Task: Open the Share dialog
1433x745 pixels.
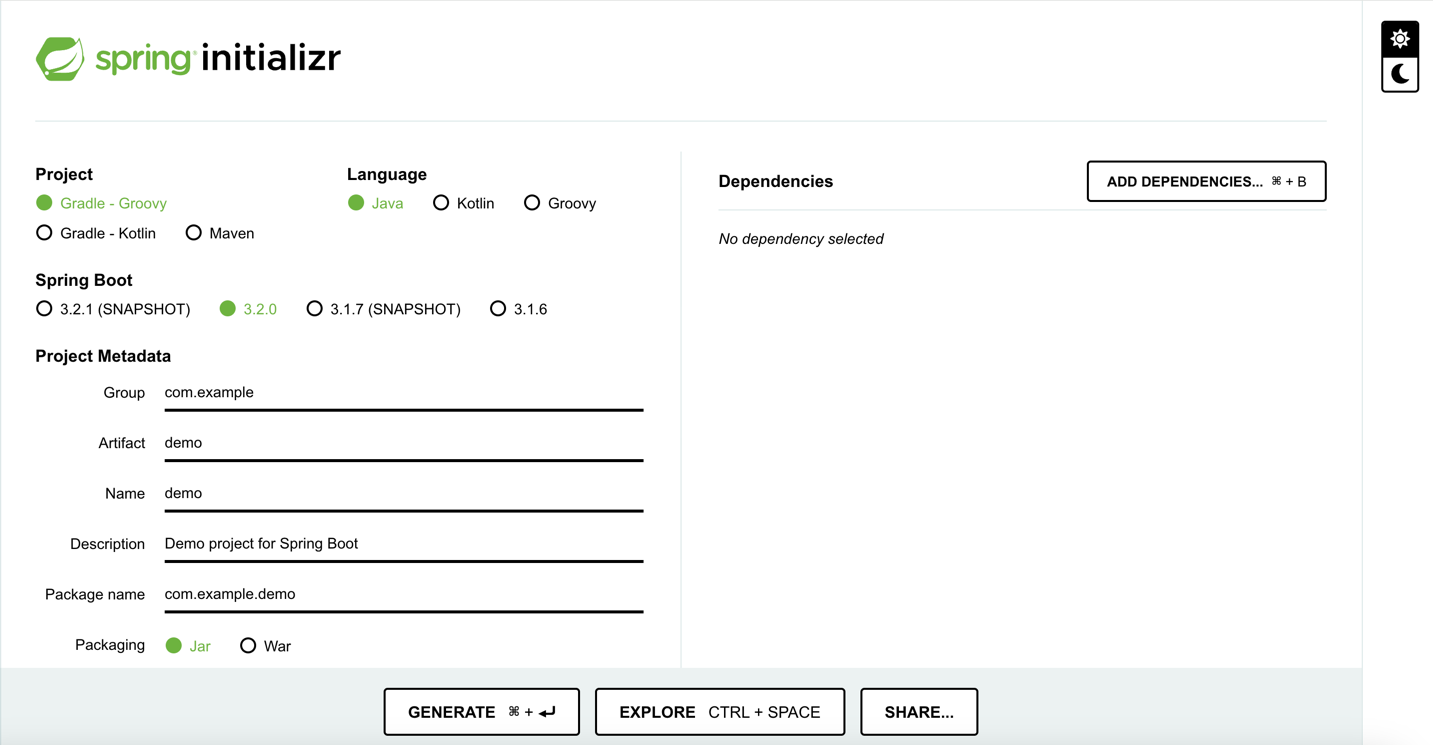Action: [x=919, y=712]
